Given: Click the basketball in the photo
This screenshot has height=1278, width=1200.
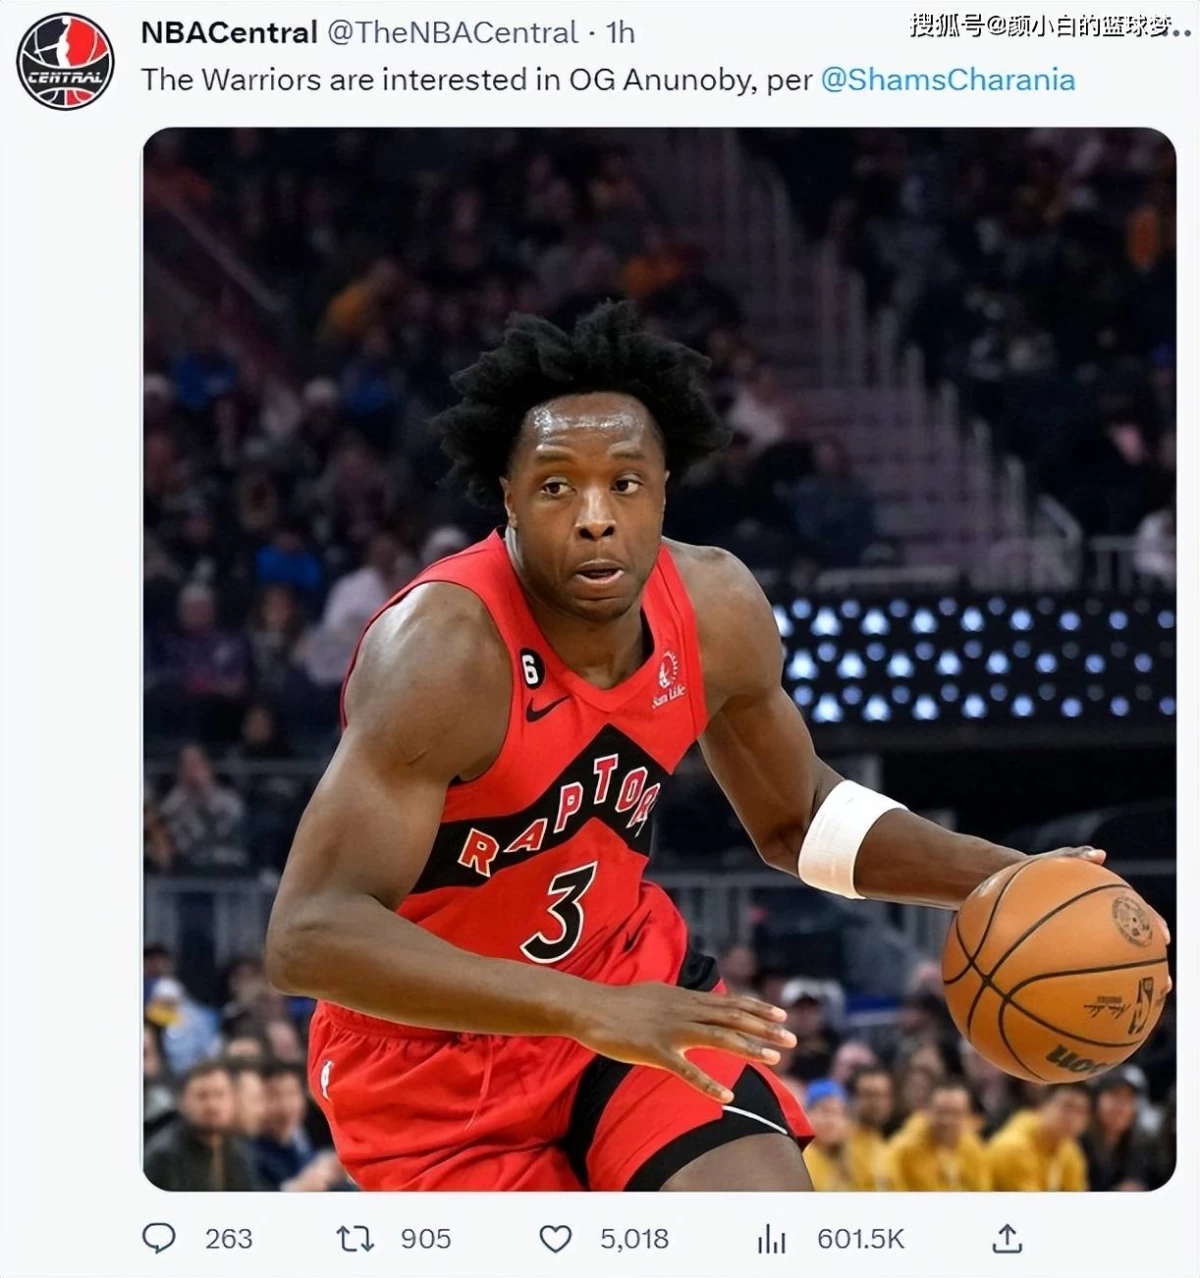Looking at the screenshot, I should coord(1056,968).
